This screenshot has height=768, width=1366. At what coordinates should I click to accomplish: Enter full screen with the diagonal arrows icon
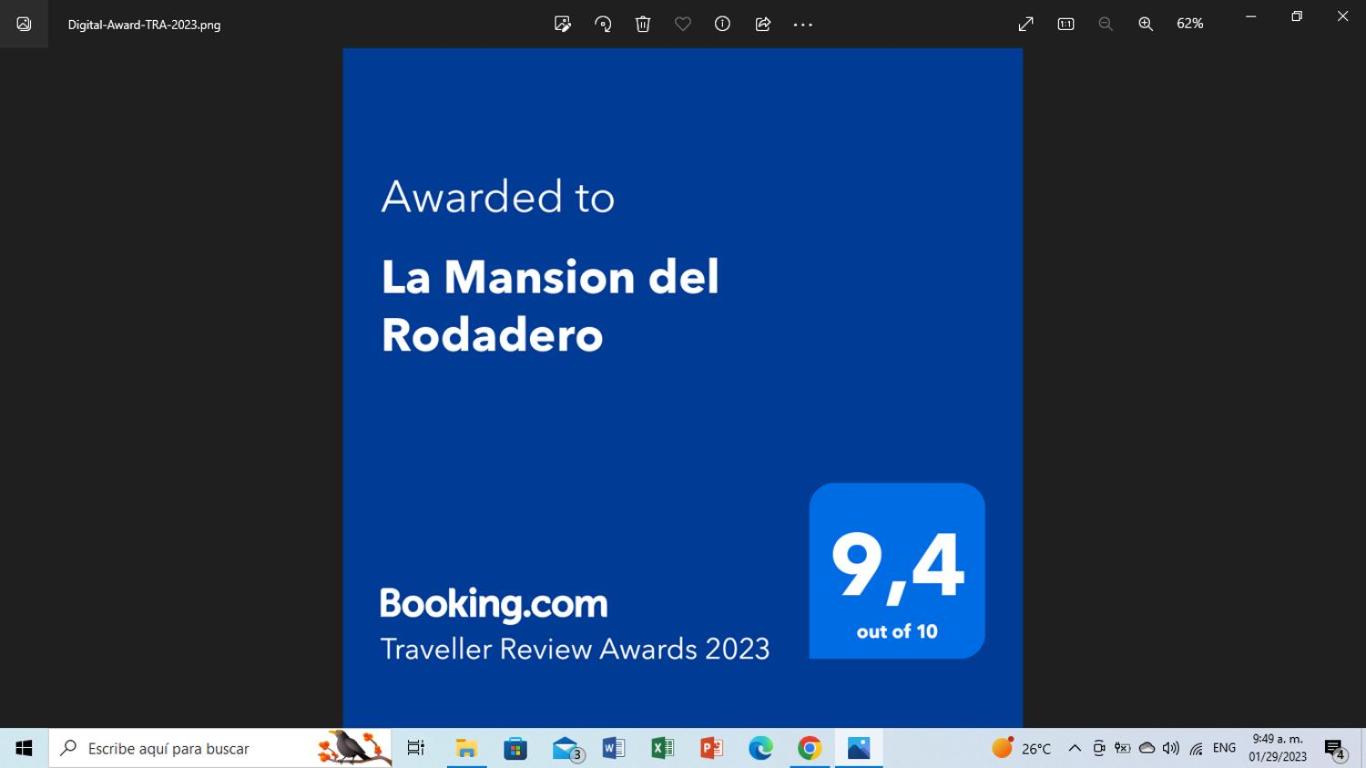click(x=1026, y=24)
